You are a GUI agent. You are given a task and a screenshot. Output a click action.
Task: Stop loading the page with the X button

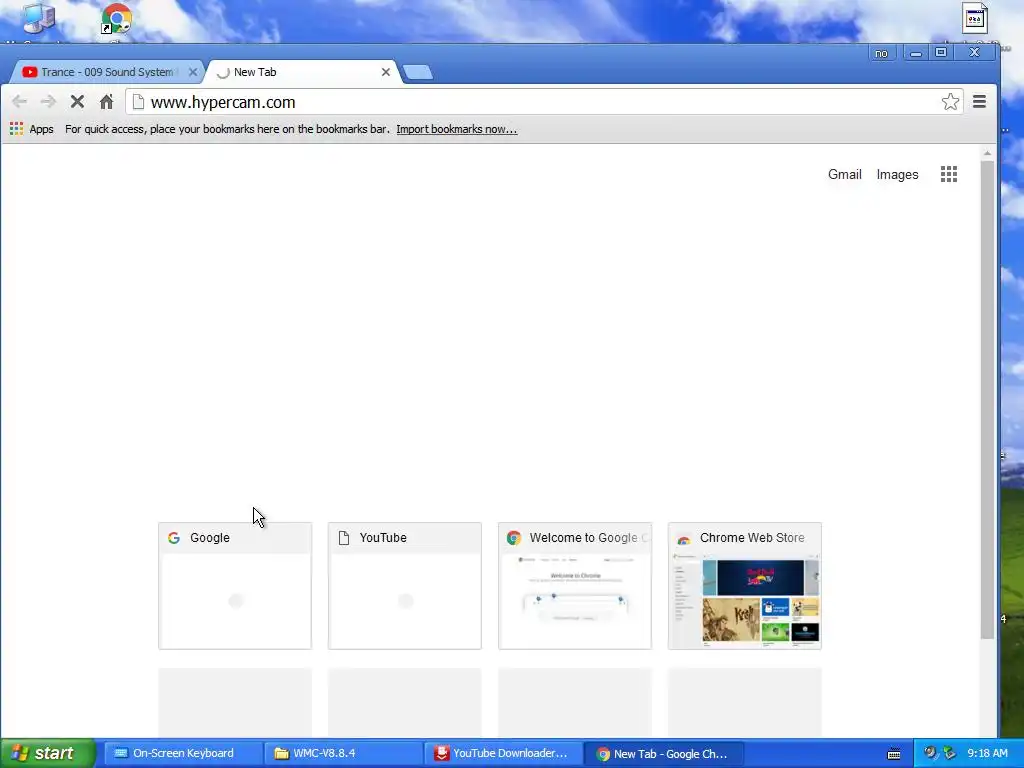(x=77, y=102)
